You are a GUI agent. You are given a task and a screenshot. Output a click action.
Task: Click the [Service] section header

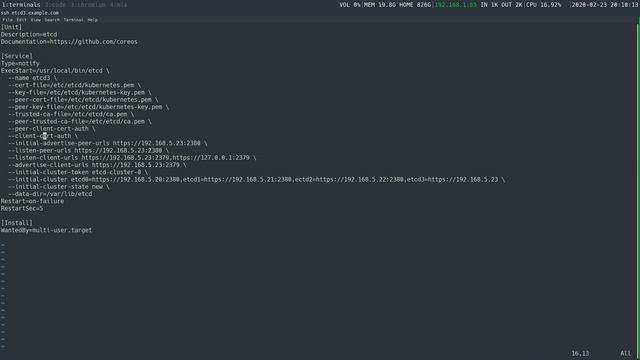[17, 56]
